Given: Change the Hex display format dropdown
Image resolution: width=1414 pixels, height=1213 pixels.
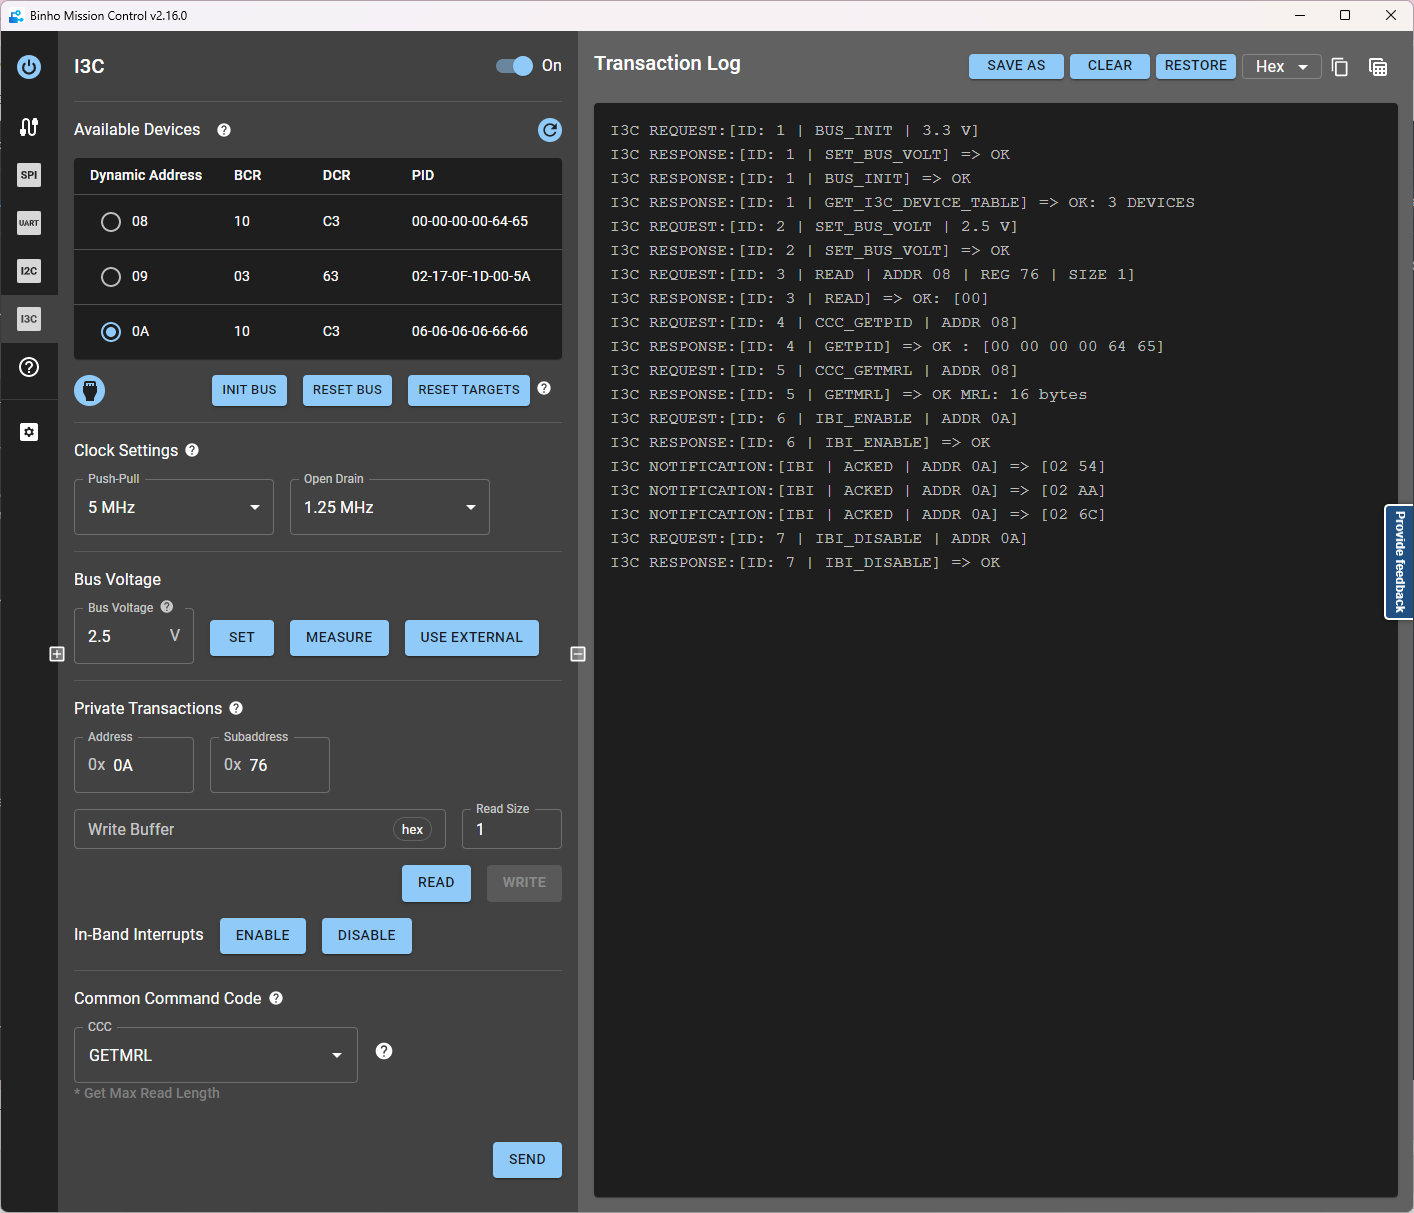Looking at the screenshot, I should pos(1281,66).
